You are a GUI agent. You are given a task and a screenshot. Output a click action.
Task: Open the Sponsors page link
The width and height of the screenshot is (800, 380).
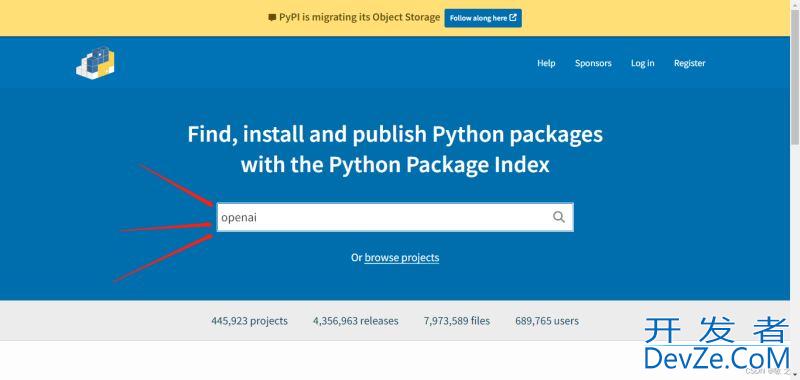(593, 63)
